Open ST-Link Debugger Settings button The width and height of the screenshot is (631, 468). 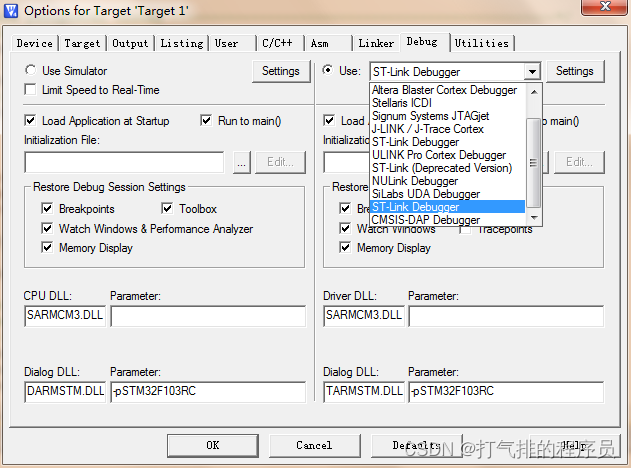(575, 71)
